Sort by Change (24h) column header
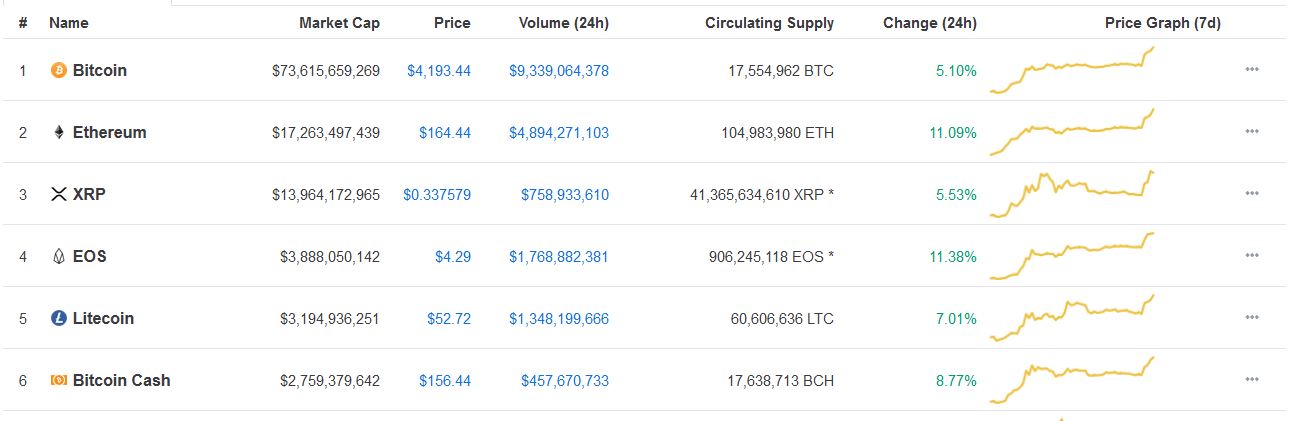The image size is (1303, 421). click(x=930, y=23)
